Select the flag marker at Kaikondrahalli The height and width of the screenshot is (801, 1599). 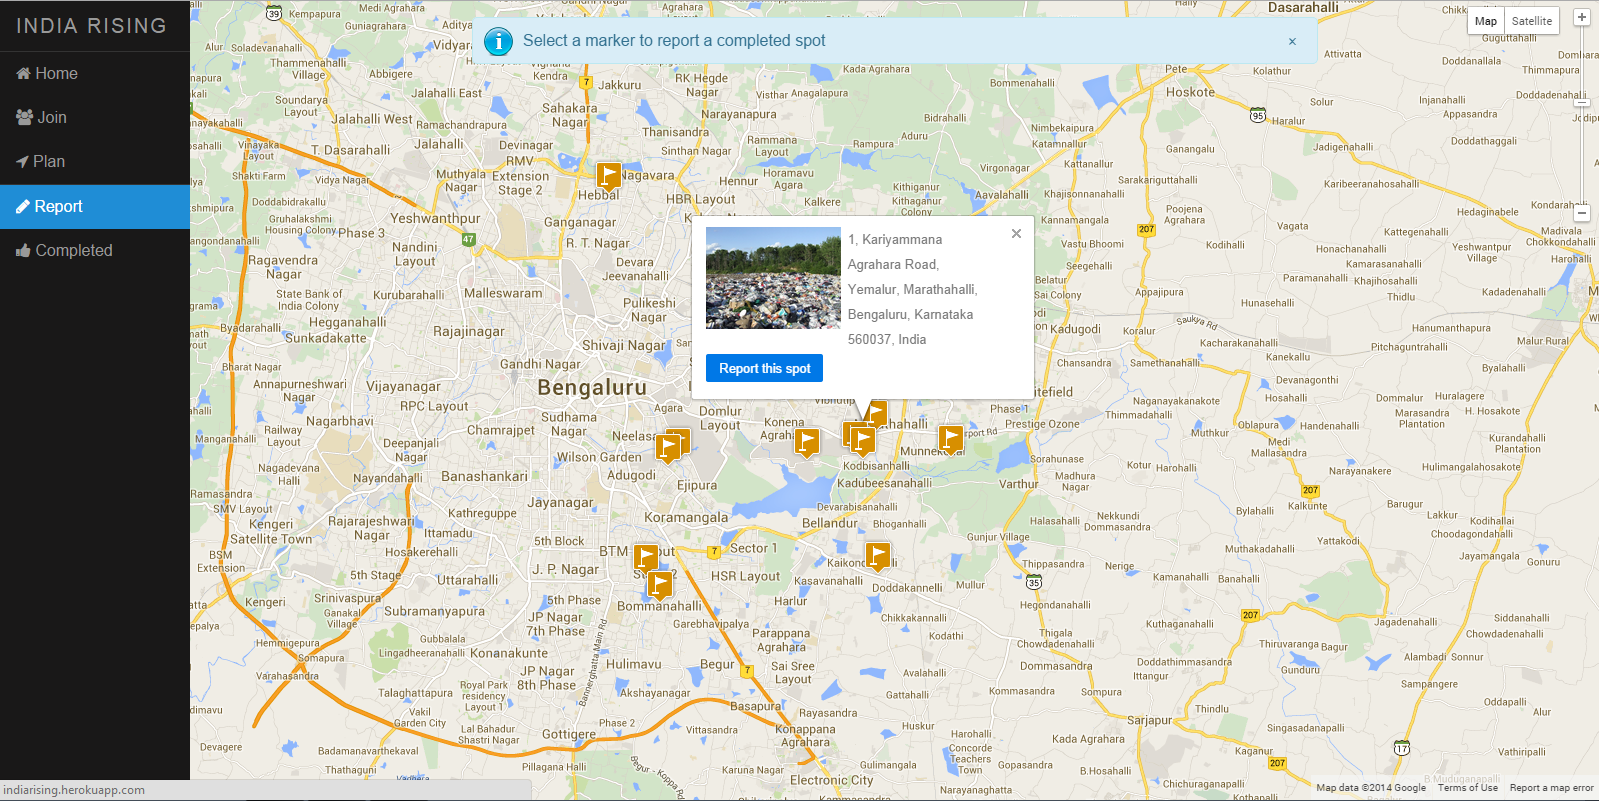click(x=877, y=556)
